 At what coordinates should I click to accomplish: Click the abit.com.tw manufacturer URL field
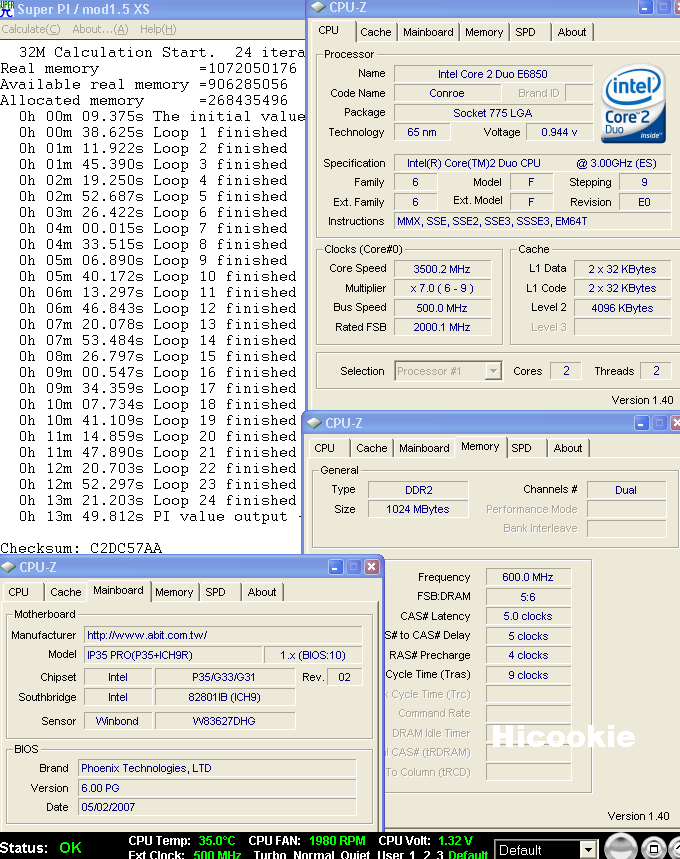tap(223, 635)
